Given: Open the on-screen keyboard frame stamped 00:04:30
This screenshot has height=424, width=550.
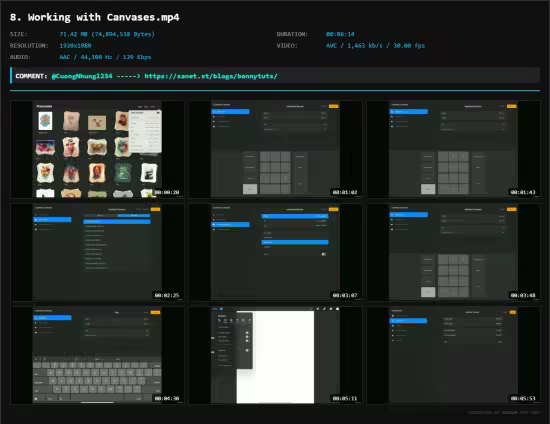Looking at the screenshot, I should 97,355.
